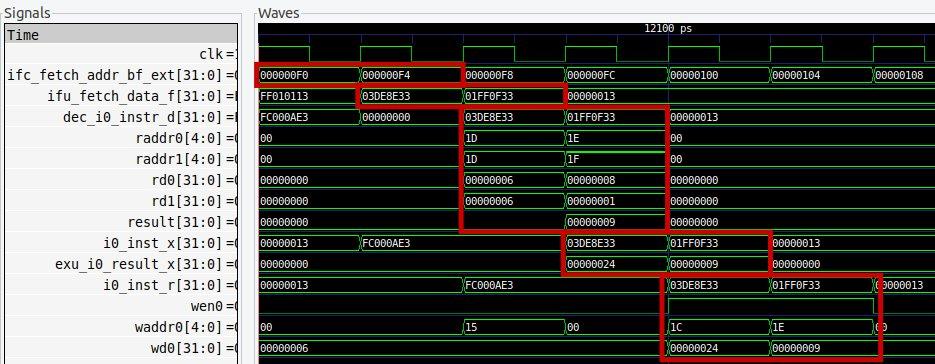The image size is (935, 364).
Task: Click 01FF0F33 in the dec_i0_instr_d row
Action: coord(592,117)
